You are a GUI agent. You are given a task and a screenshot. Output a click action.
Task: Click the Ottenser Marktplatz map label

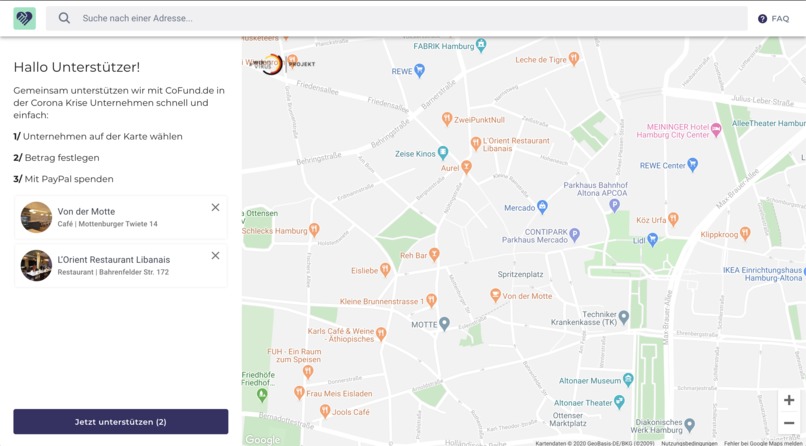click(x=567, y=419)
